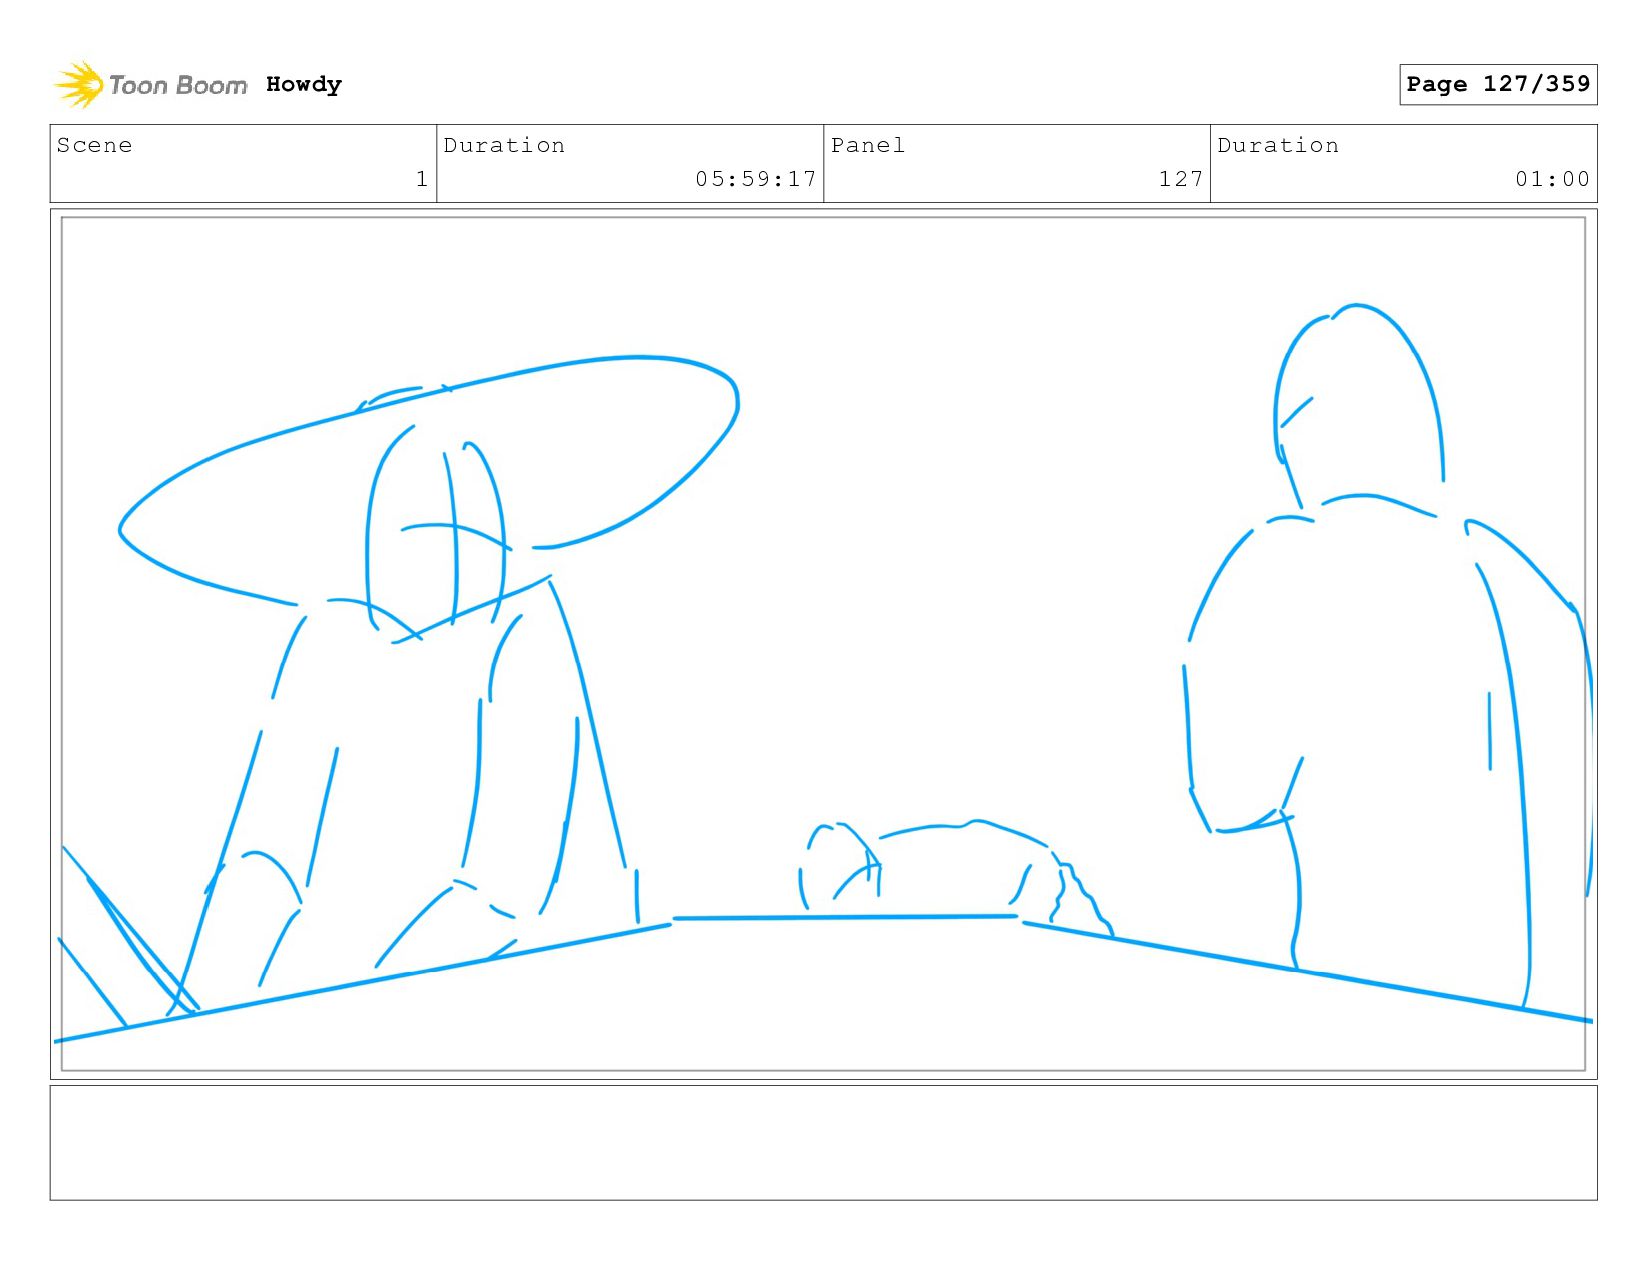Click the 'Scene' header label
1650x1275 pixels.
click(x=94, y=145)
